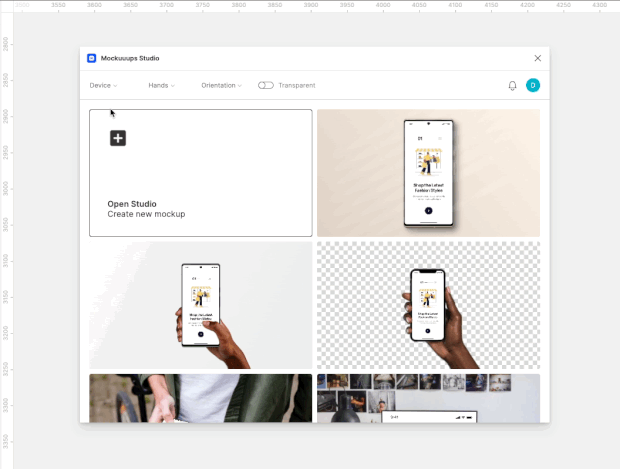
Task: Select the green jacket person mockup
Action: (x=200, y=398)
